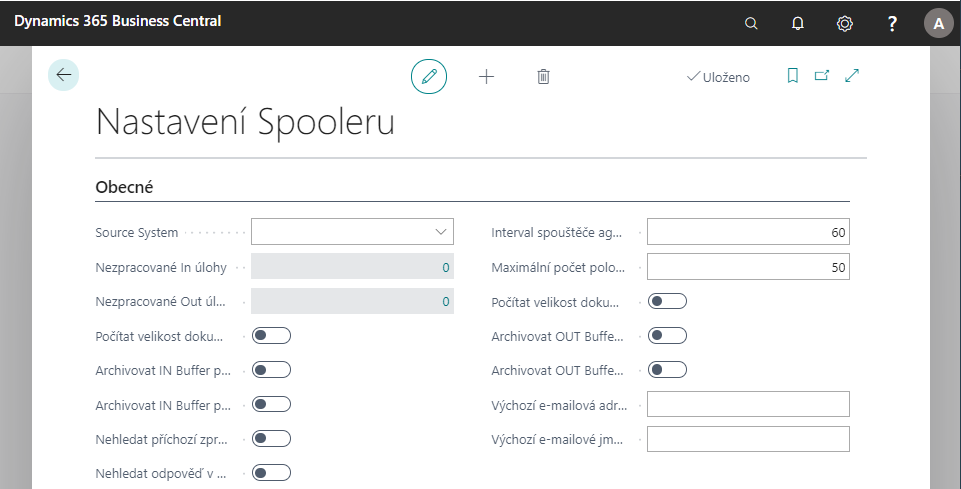Click the bookmark icon
The image size is (961, 489).
(793, 76)
